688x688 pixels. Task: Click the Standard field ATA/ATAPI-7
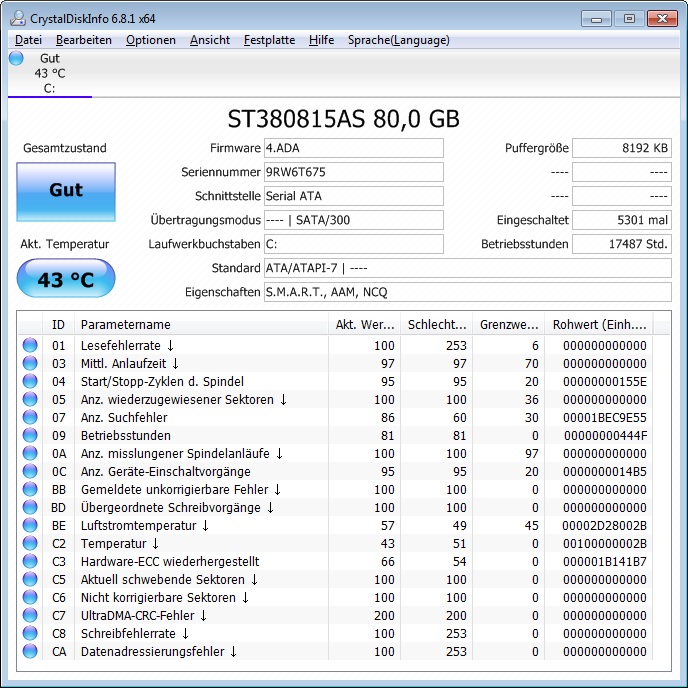468,268
